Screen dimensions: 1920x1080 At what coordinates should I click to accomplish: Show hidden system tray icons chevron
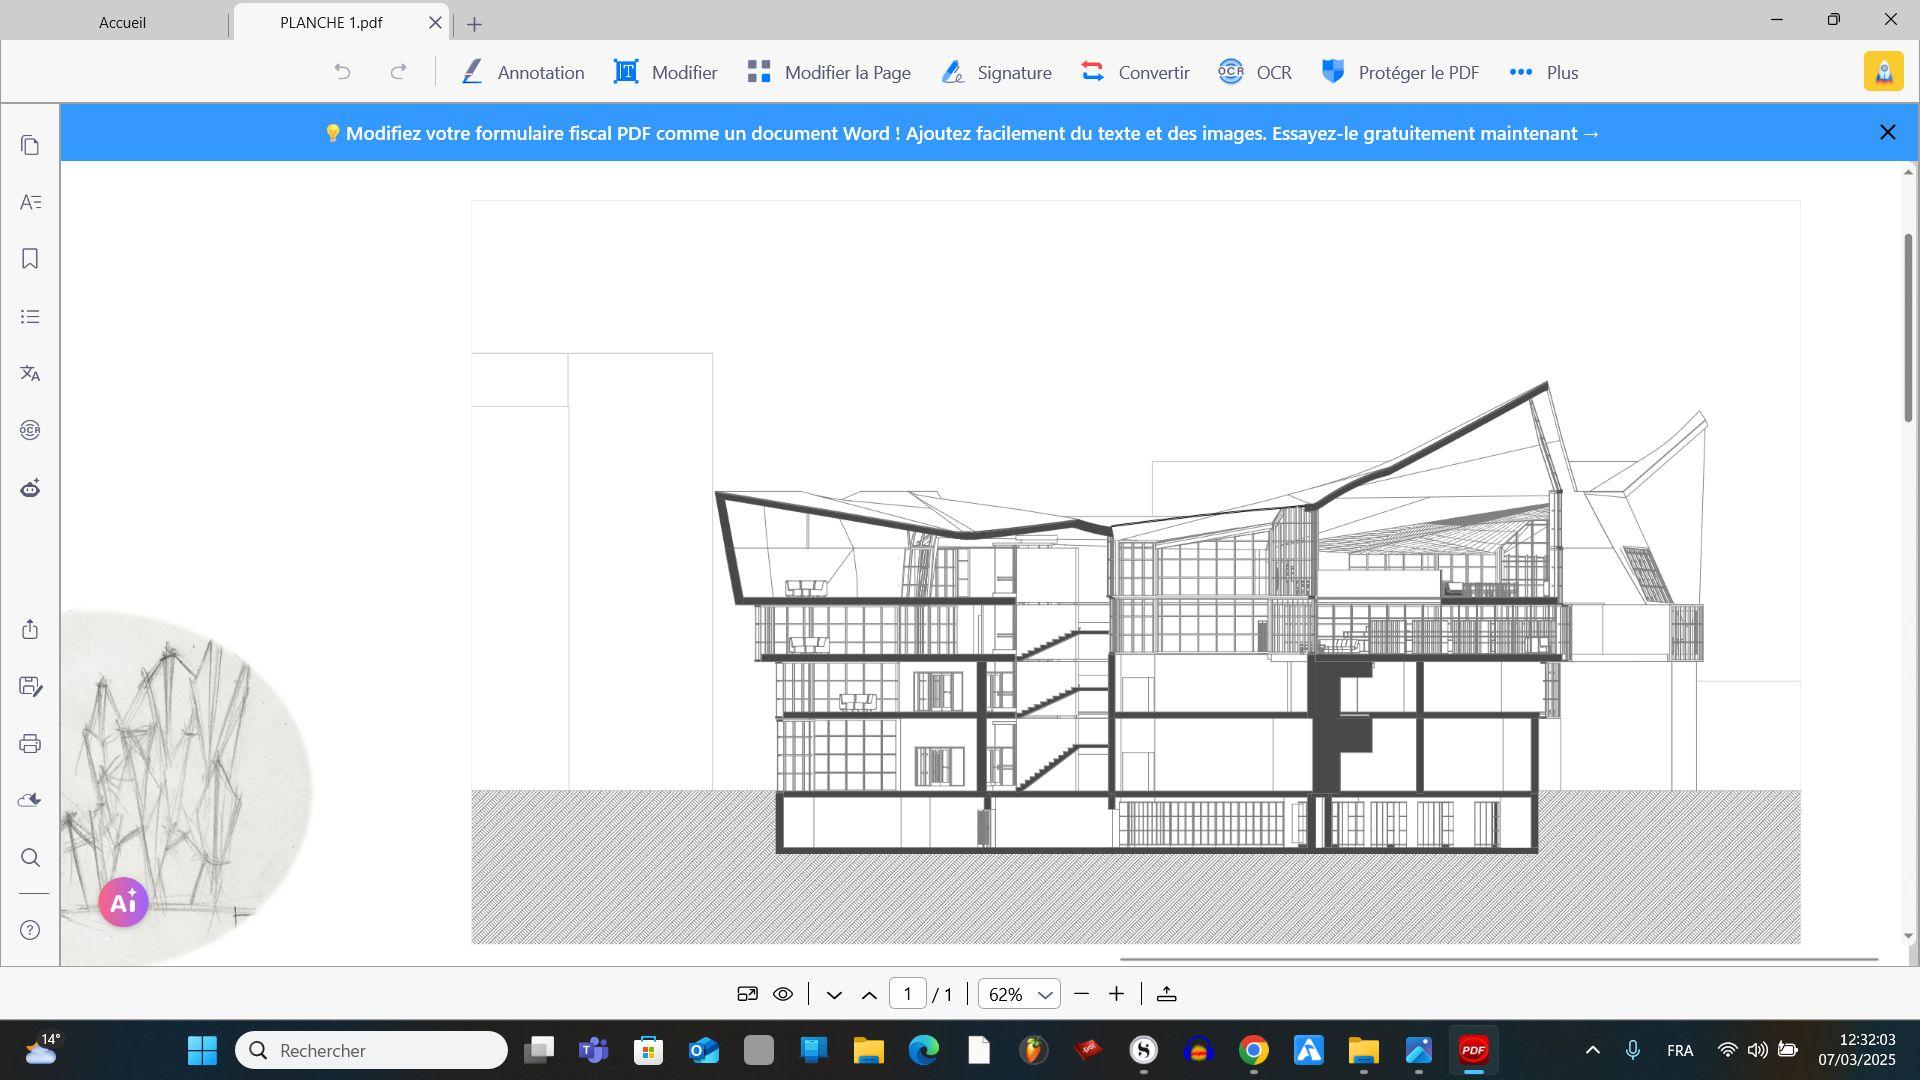[1593, 1050]
